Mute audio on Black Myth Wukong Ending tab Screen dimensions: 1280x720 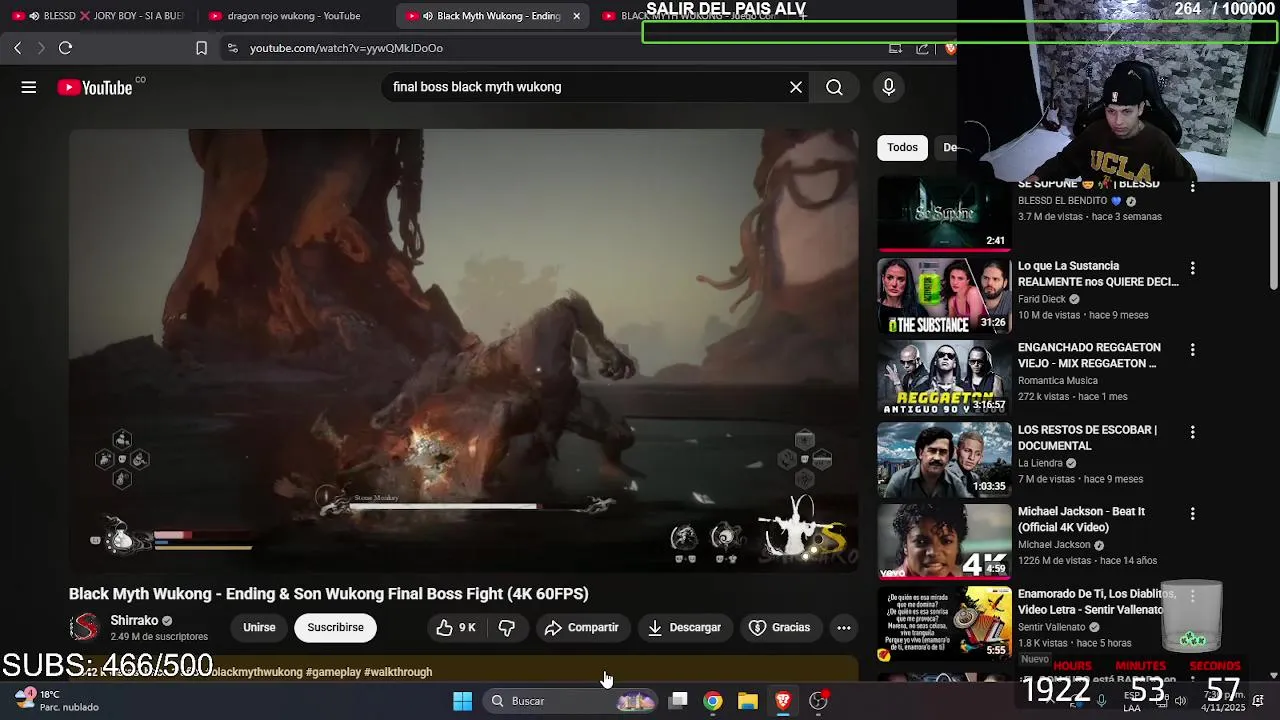pos(428,16)
